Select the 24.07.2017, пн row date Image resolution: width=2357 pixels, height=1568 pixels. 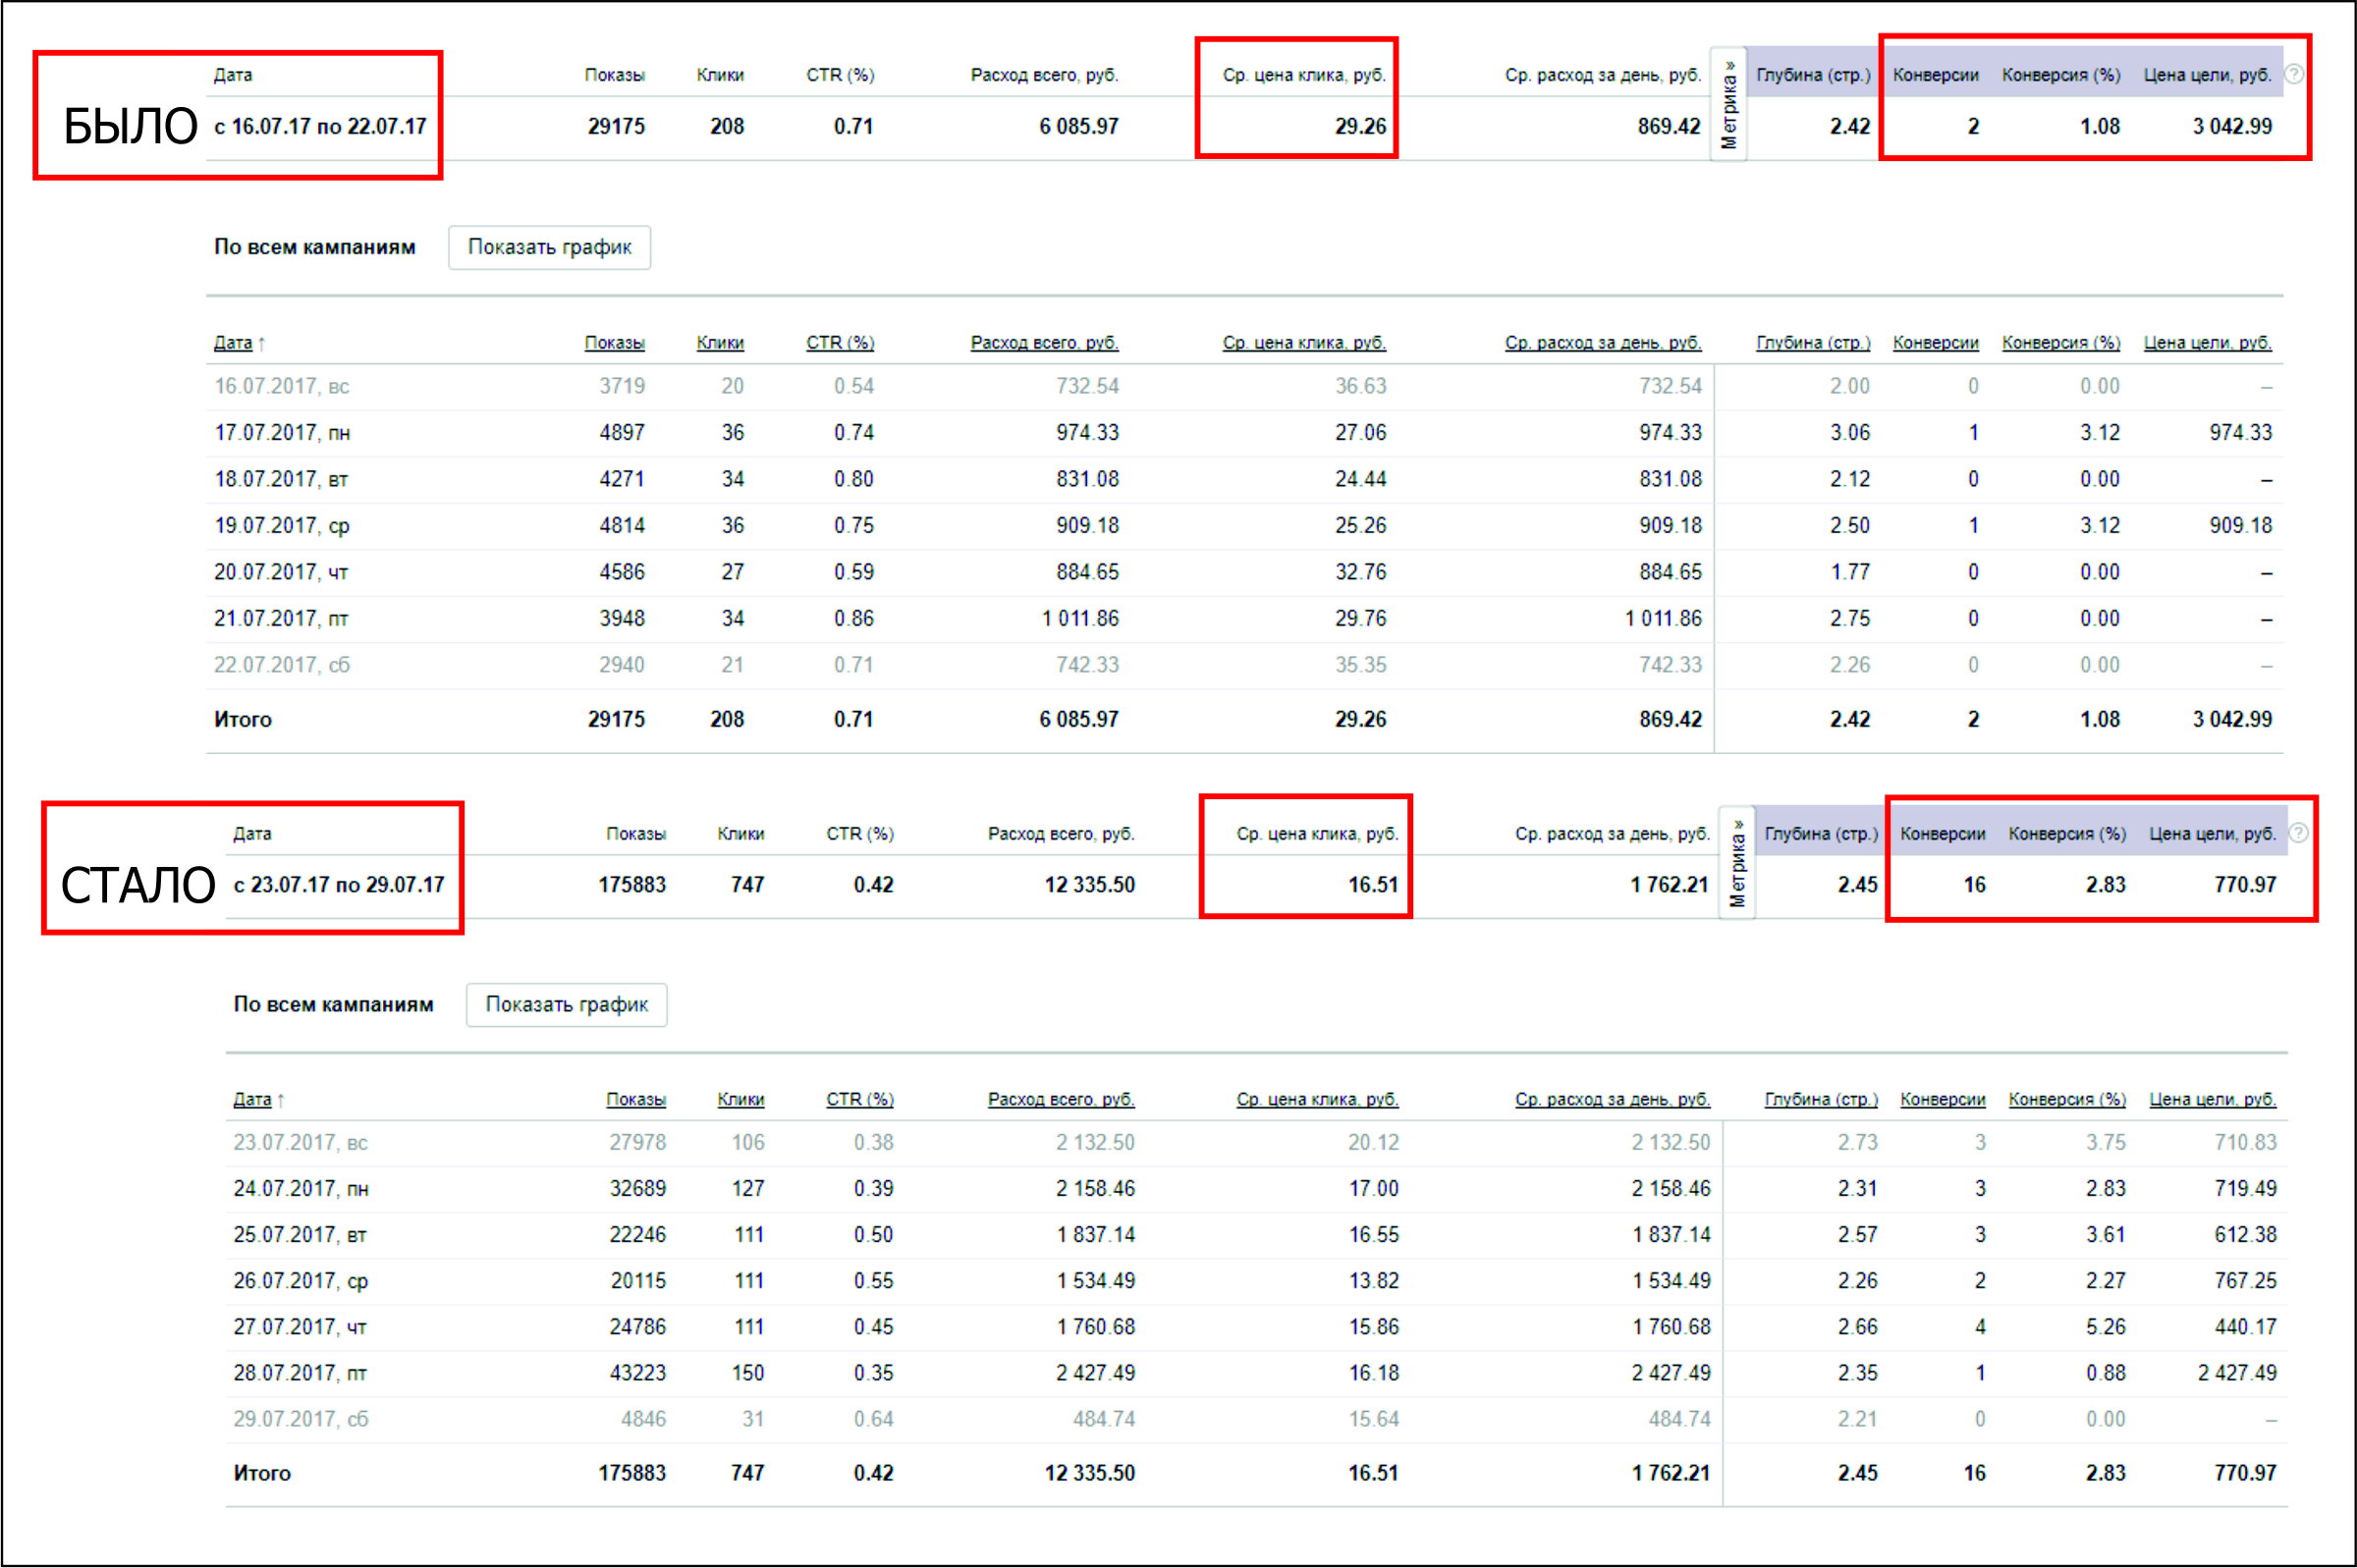point(301,1189)
